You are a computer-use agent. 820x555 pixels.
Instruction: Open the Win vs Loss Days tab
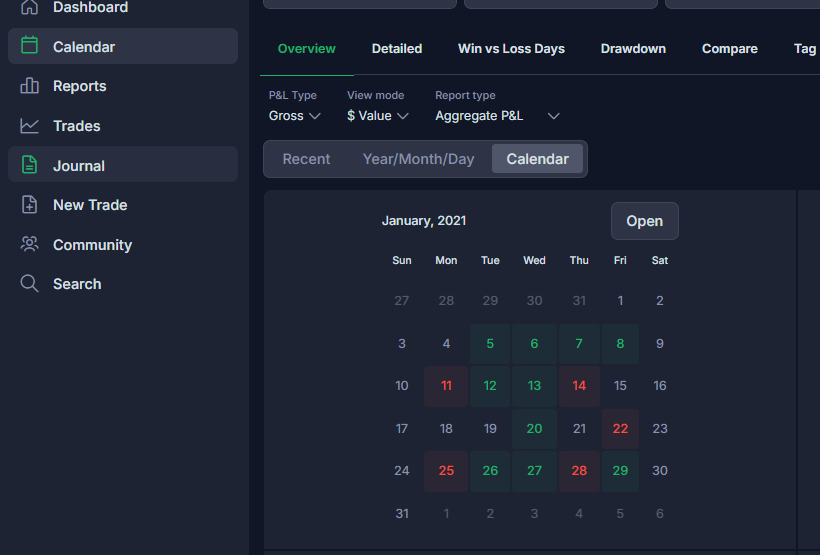click(x=511, y=49)
